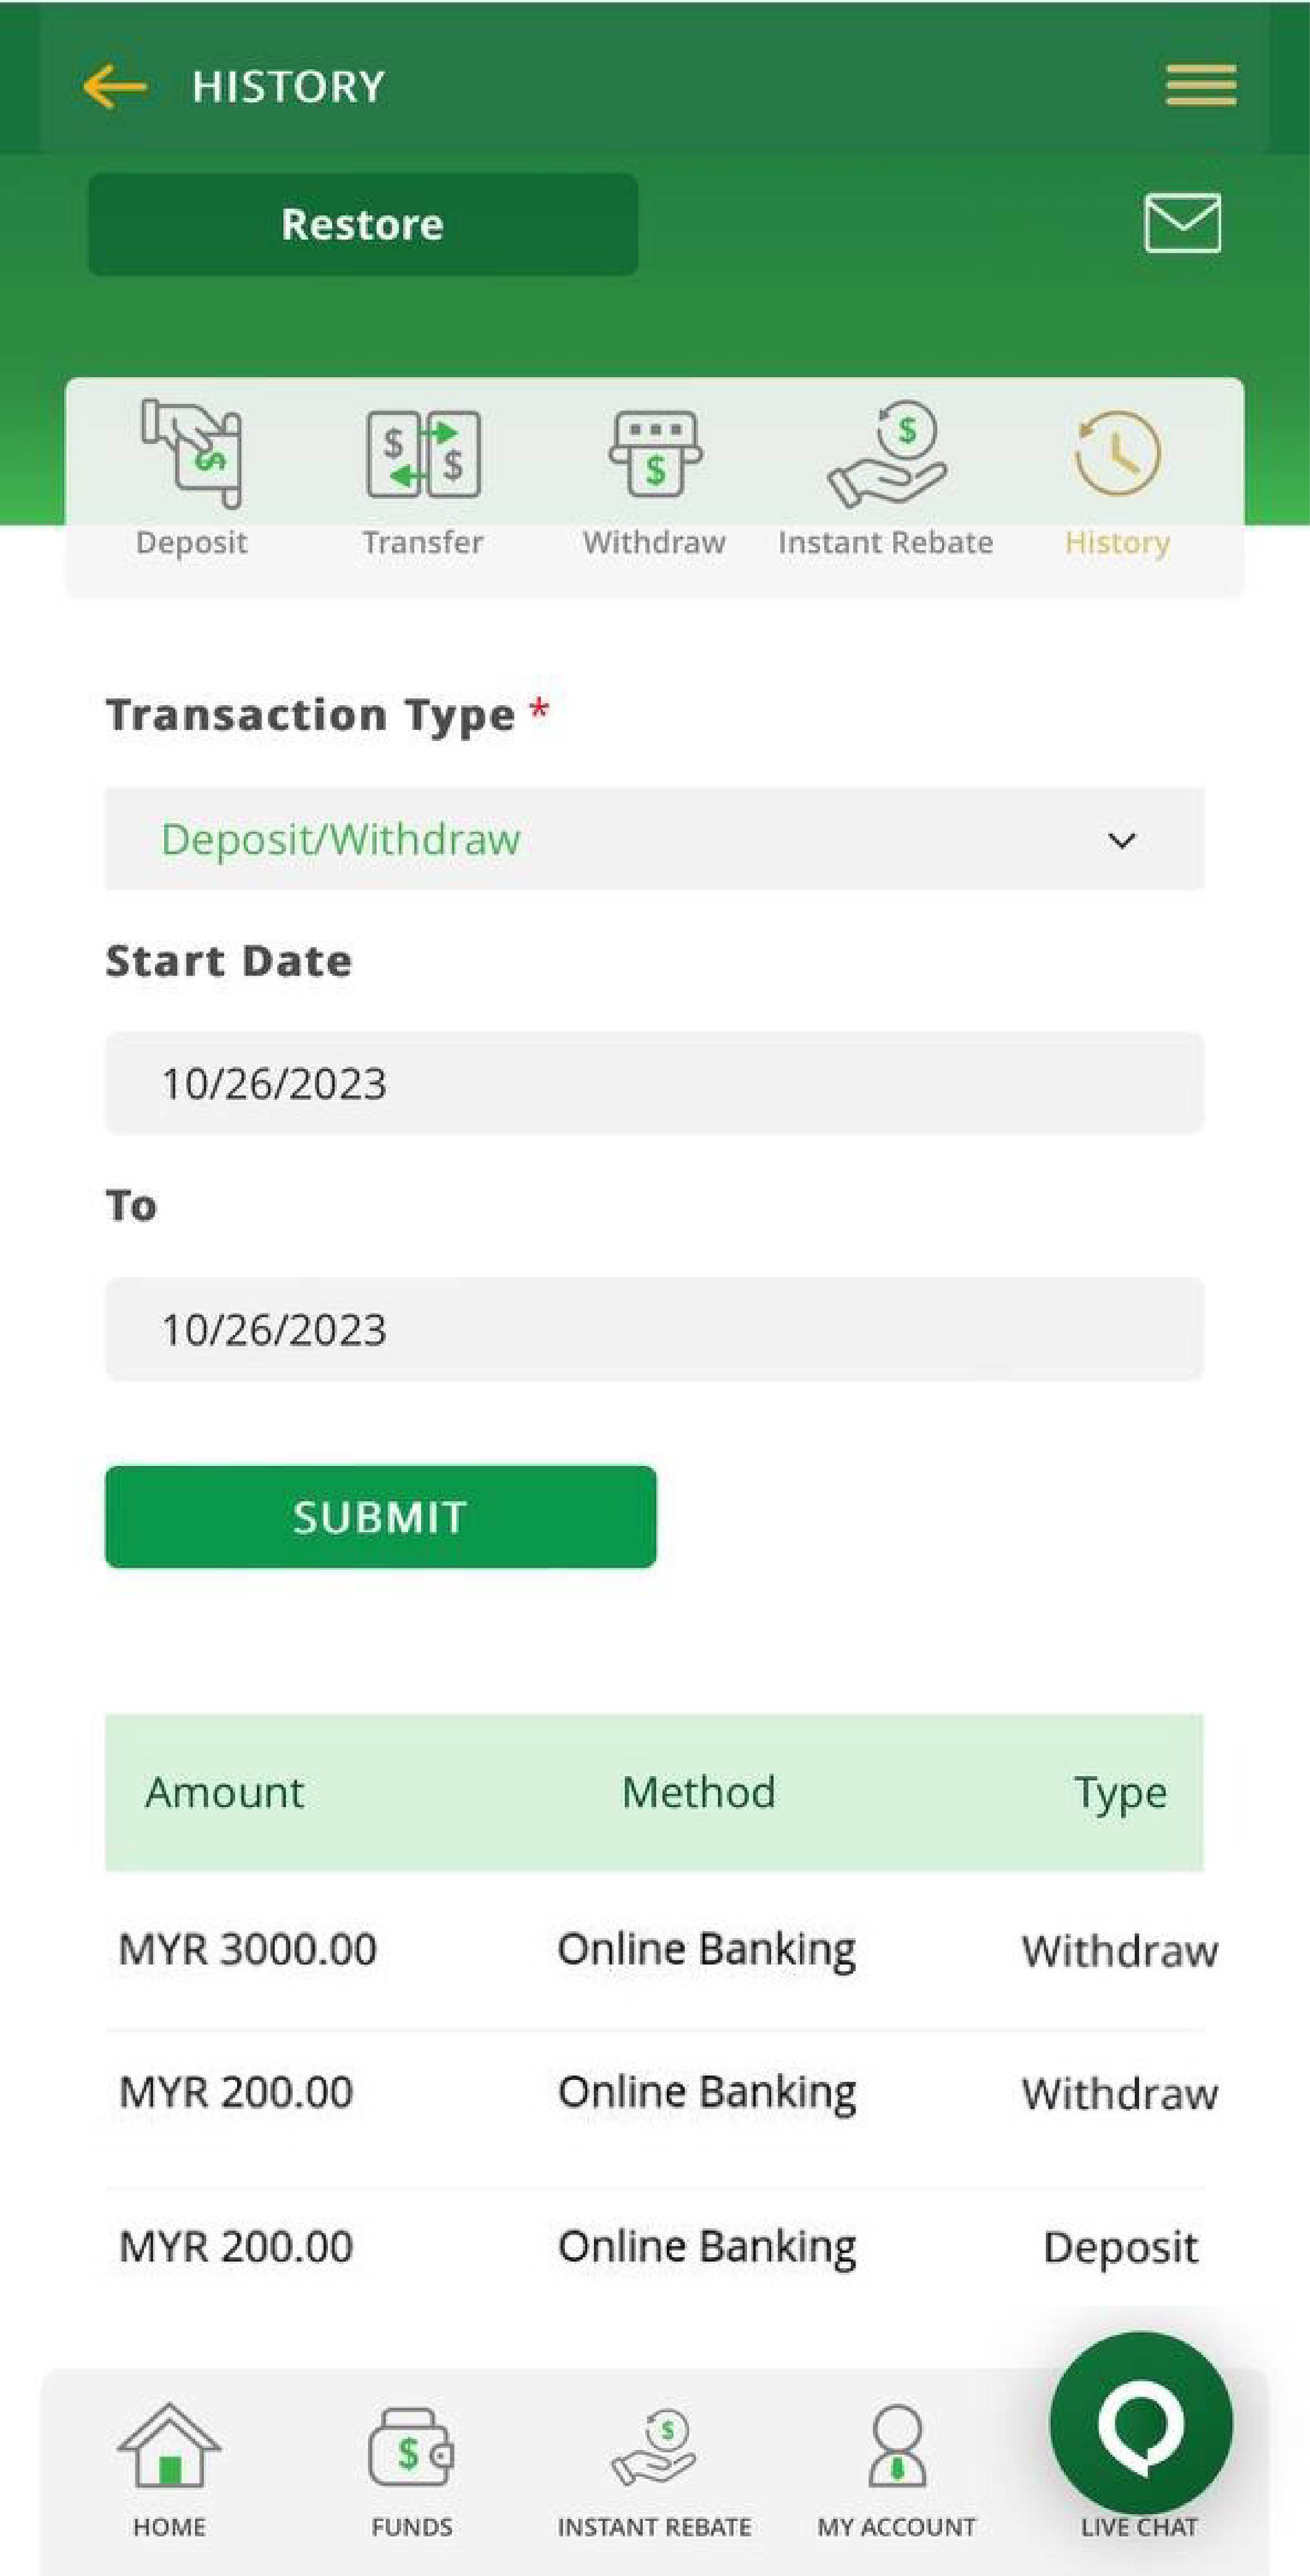Edit the Start Date field
This screenshot has height=2576, width=1310.
point(654,1083)
